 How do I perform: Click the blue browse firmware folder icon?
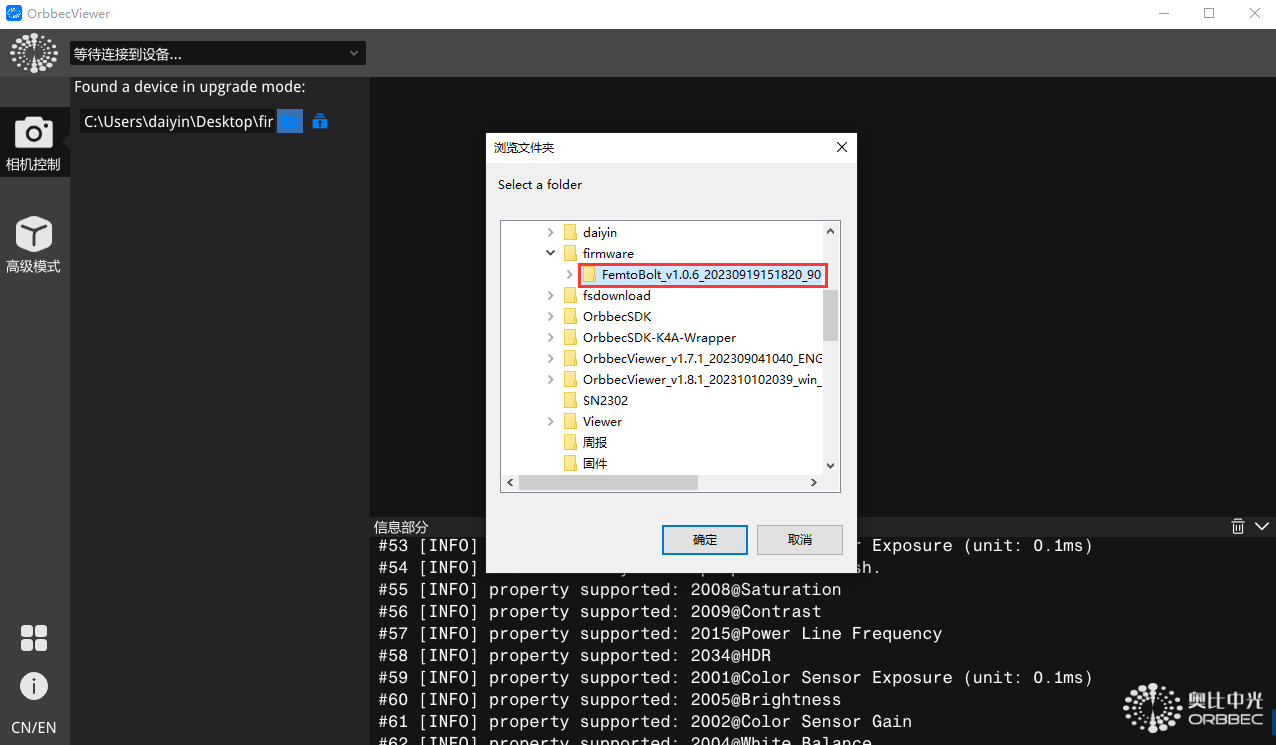tap(289, 122)
